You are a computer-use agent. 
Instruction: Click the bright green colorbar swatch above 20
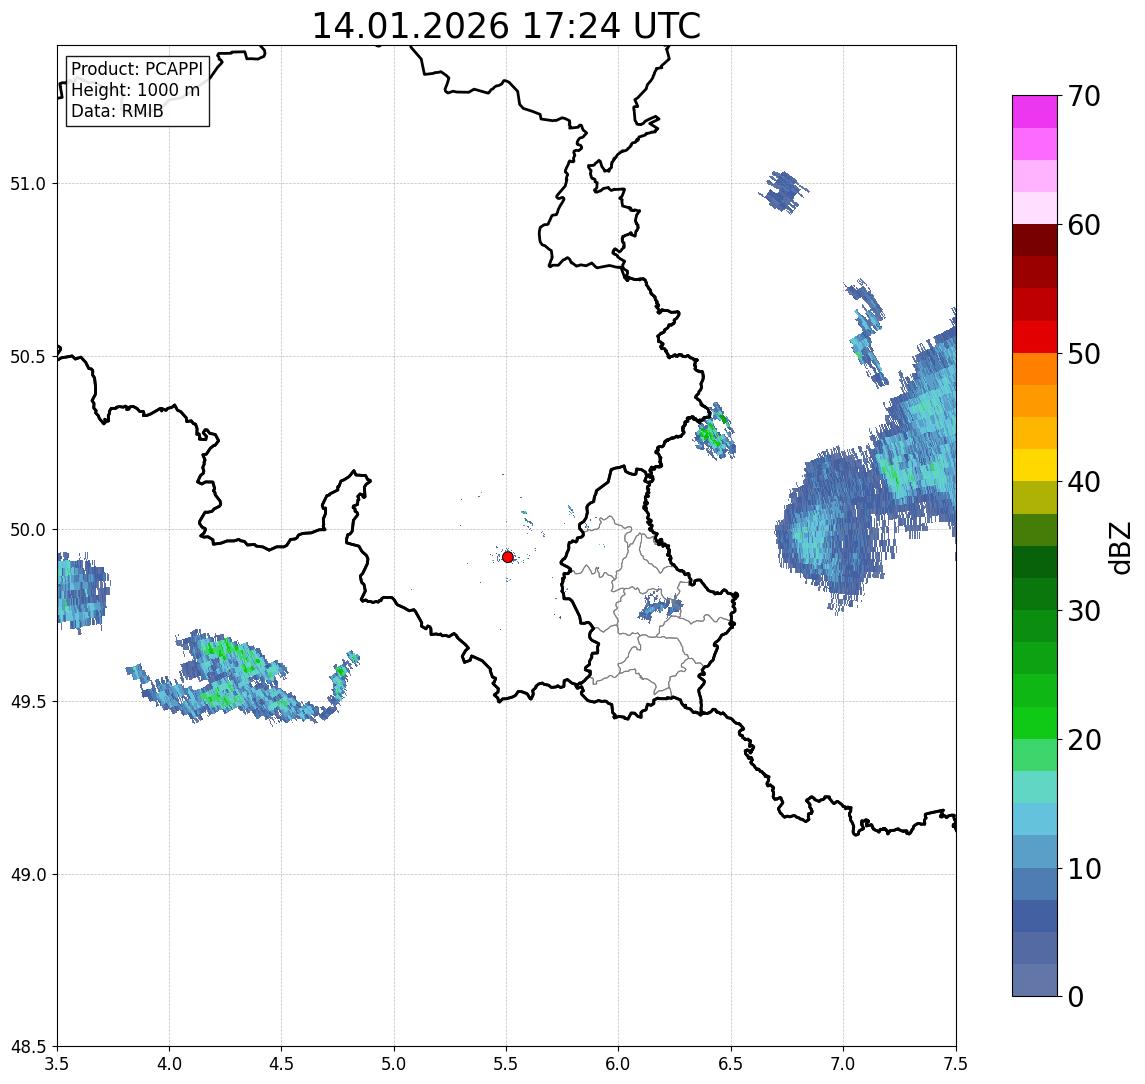click(1035, 722)
